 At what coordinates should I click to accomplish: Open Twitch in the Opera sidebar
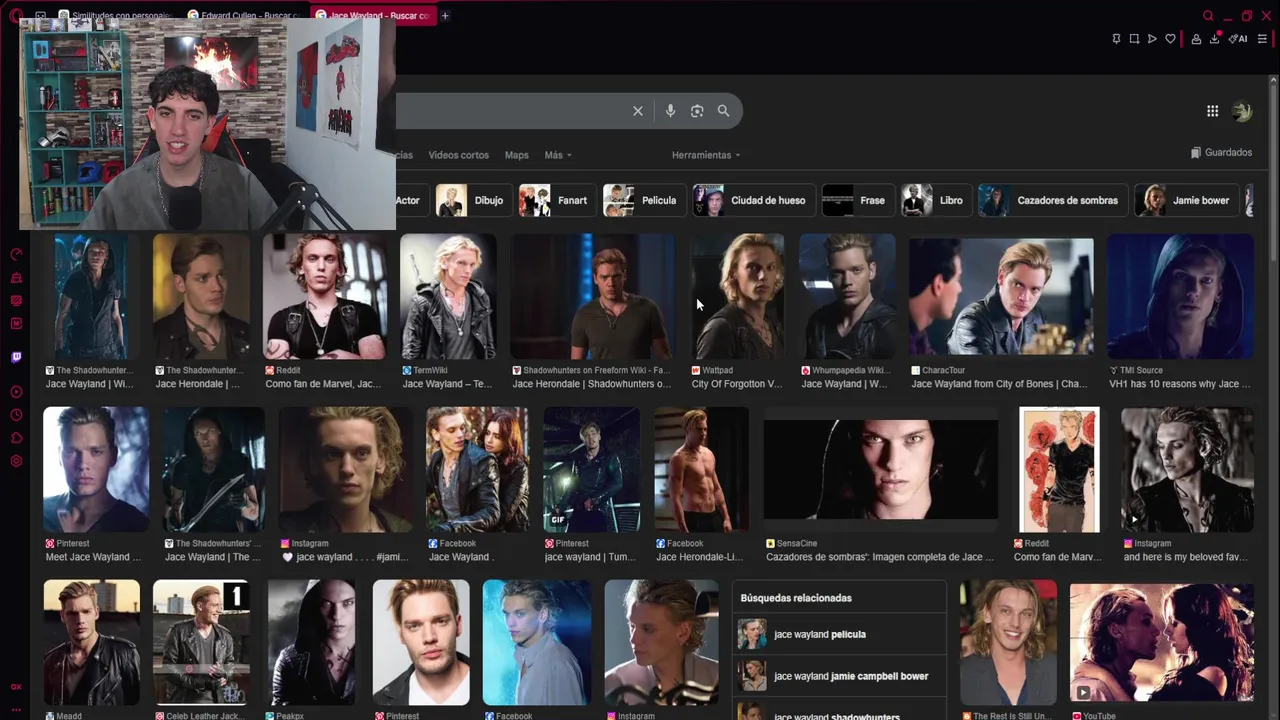pyautogui.click(x=16, y=357)
